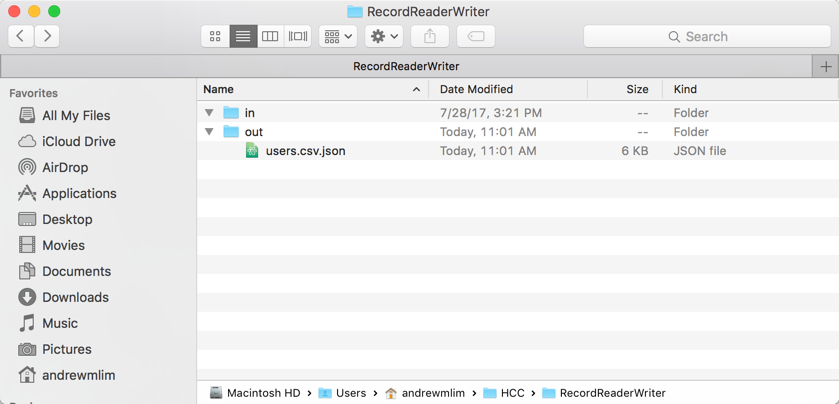The height and width of the screenshot is (404, 839).
Task: Open the Action gear menu
Action: point(384,36)
